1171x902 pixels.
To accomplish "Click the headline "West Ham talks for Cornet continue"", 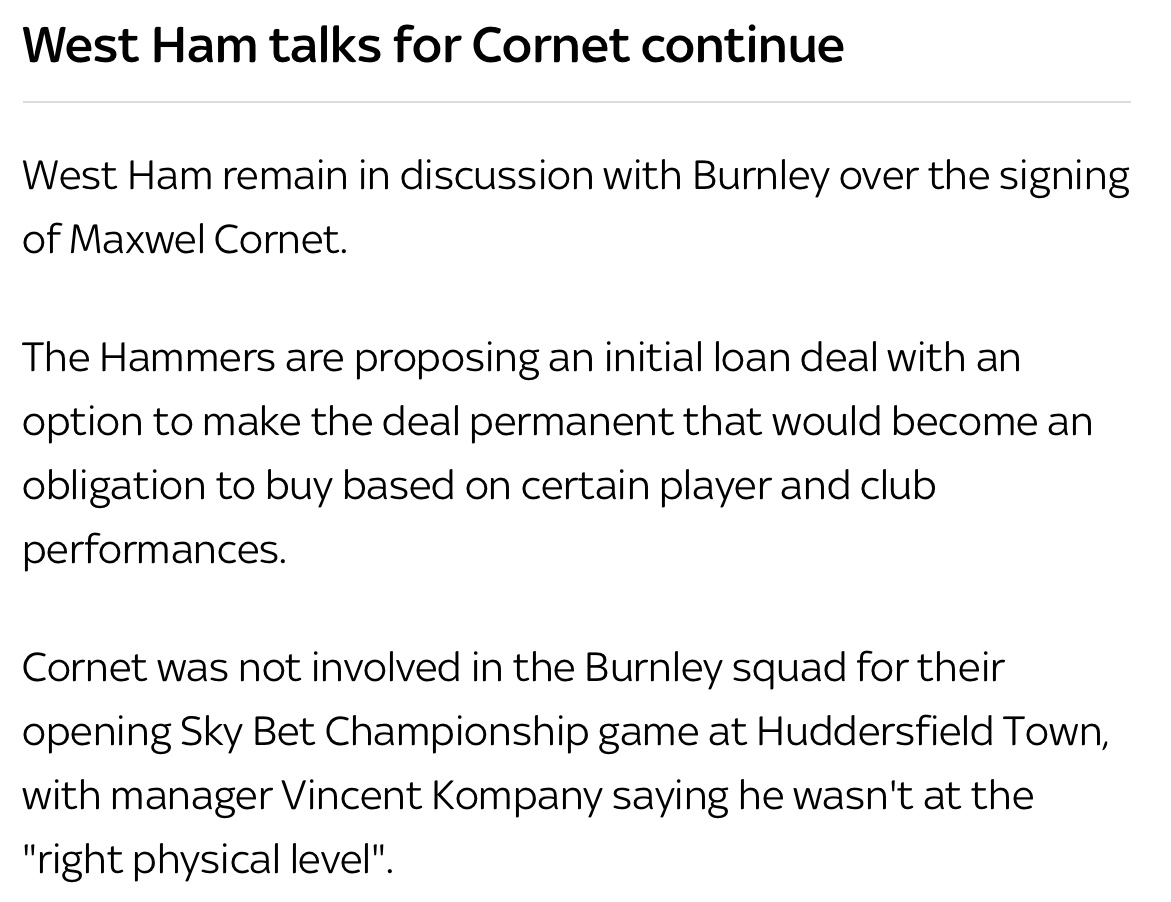I will [432, 44].
